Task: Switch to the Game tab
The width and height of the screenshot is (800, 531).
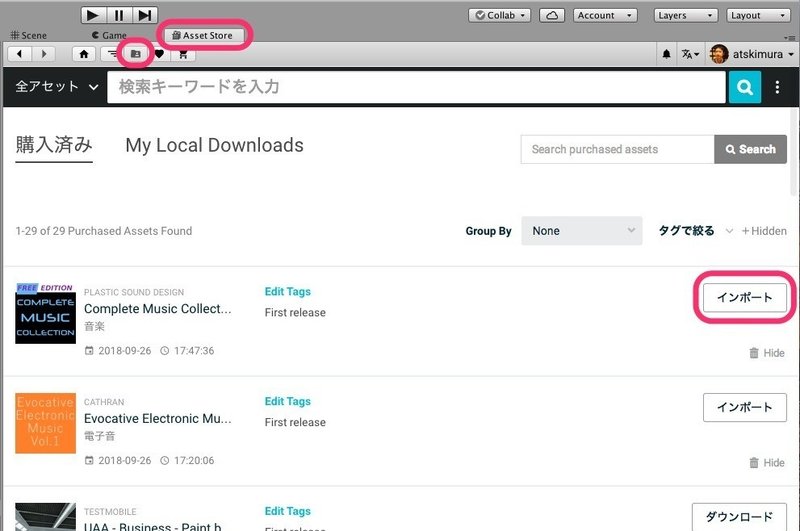Action: pos(109,35)
